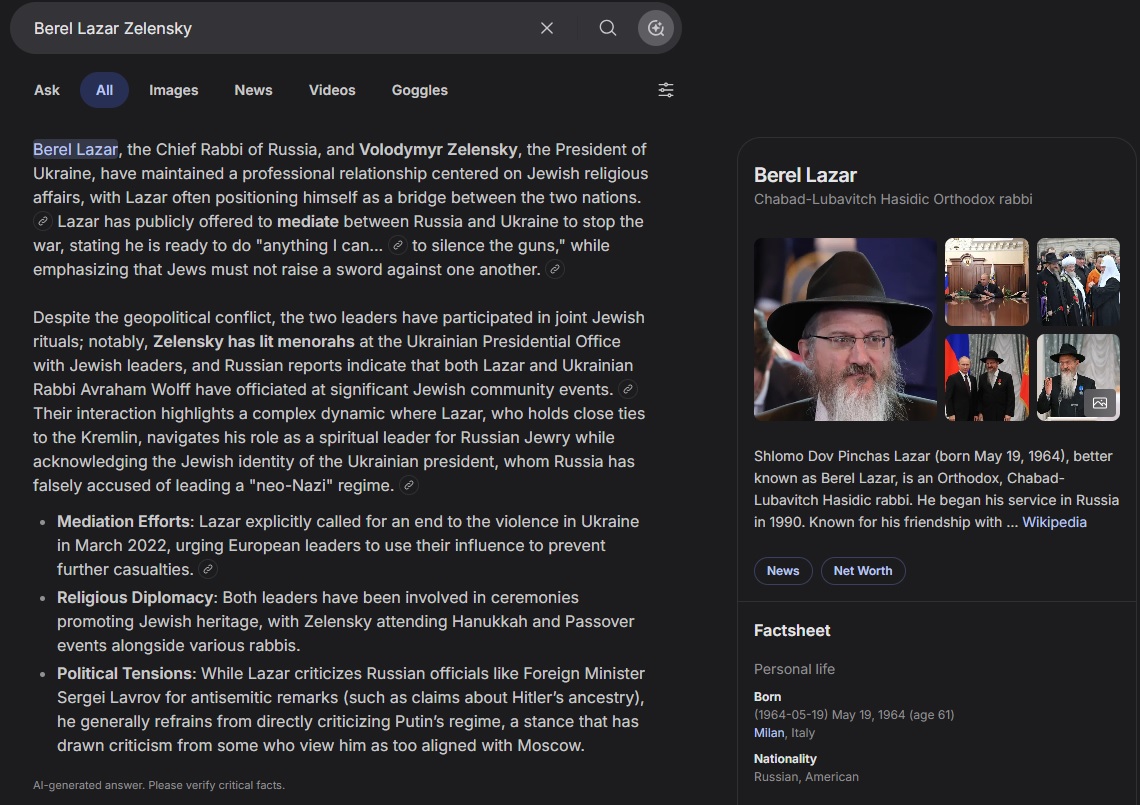The width and height of the screenshot is (1140, 805).
Task: Open the large portrait photo of Berel Lazar
Action: 846,329
